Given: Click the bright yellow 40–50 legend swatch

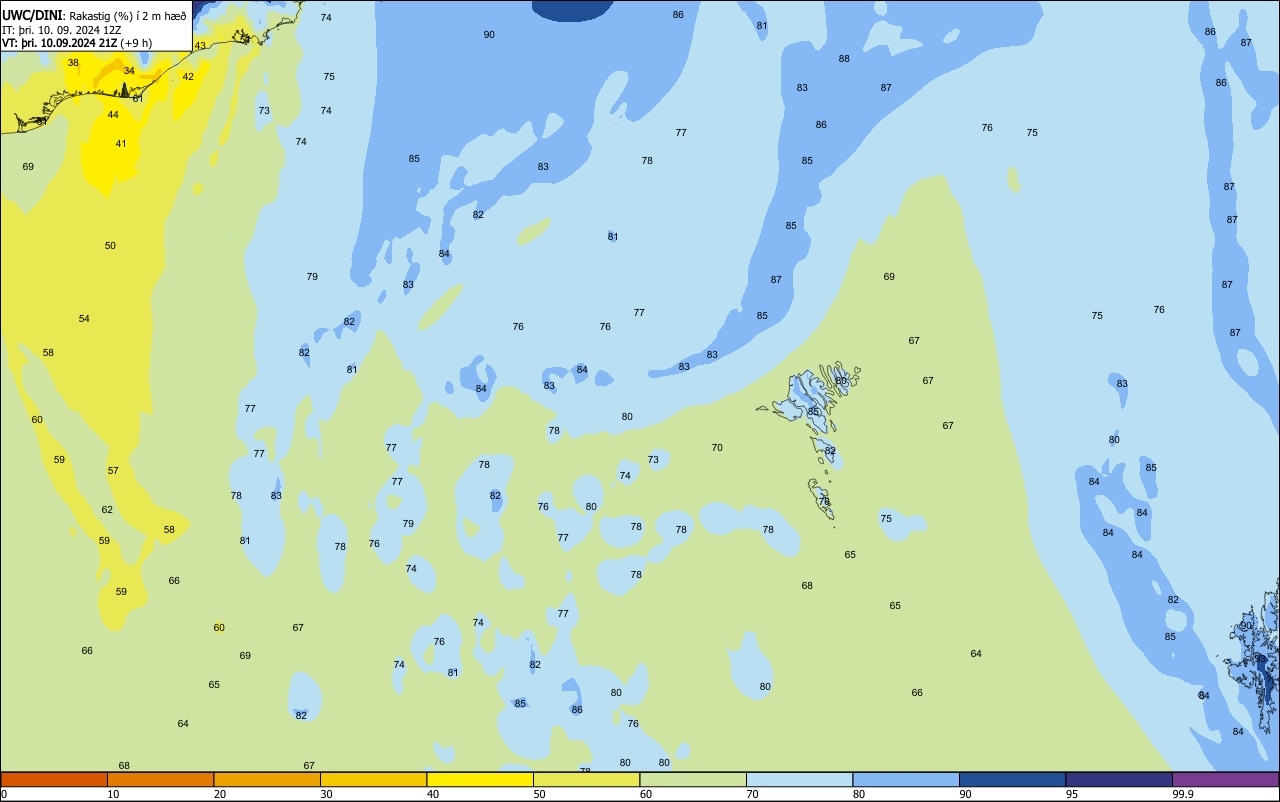Looking at the screenshot, I should pyautogui.click(x=480, y=779).
